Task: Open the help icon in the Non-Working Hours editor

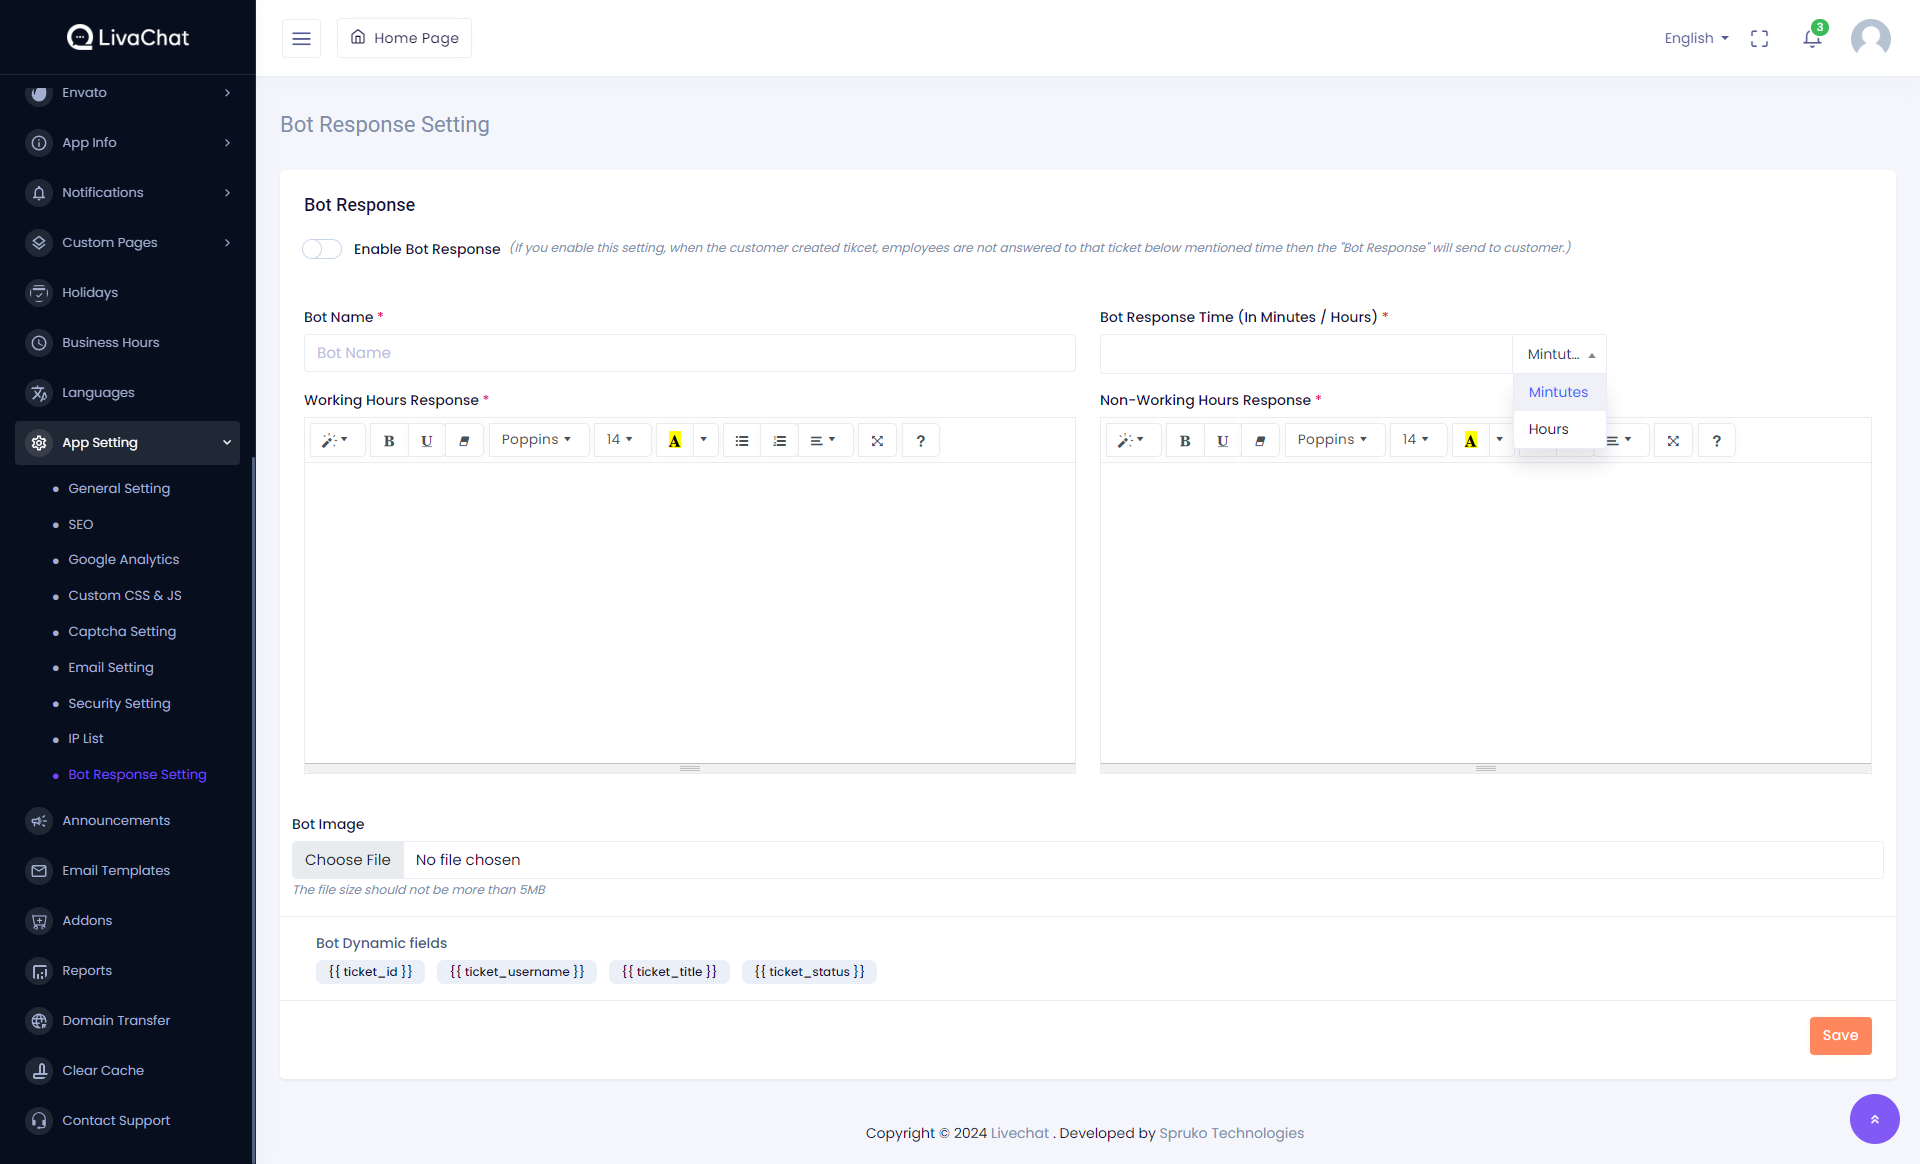Action: pyautogui.click(x=1716, y=440)
